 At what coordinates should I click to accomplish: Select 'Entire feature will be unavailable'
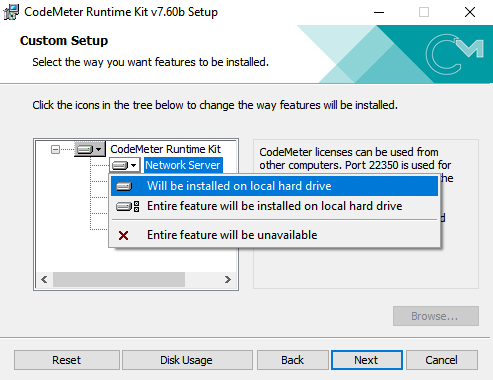(x=274, y=235)
